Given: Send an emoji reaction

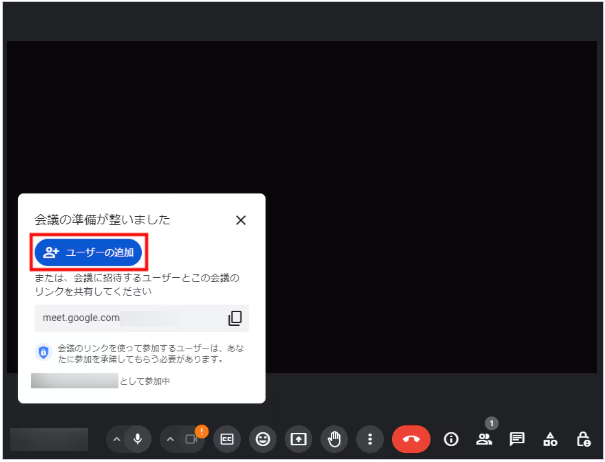Looking at the screenshot, I should 262,439.
